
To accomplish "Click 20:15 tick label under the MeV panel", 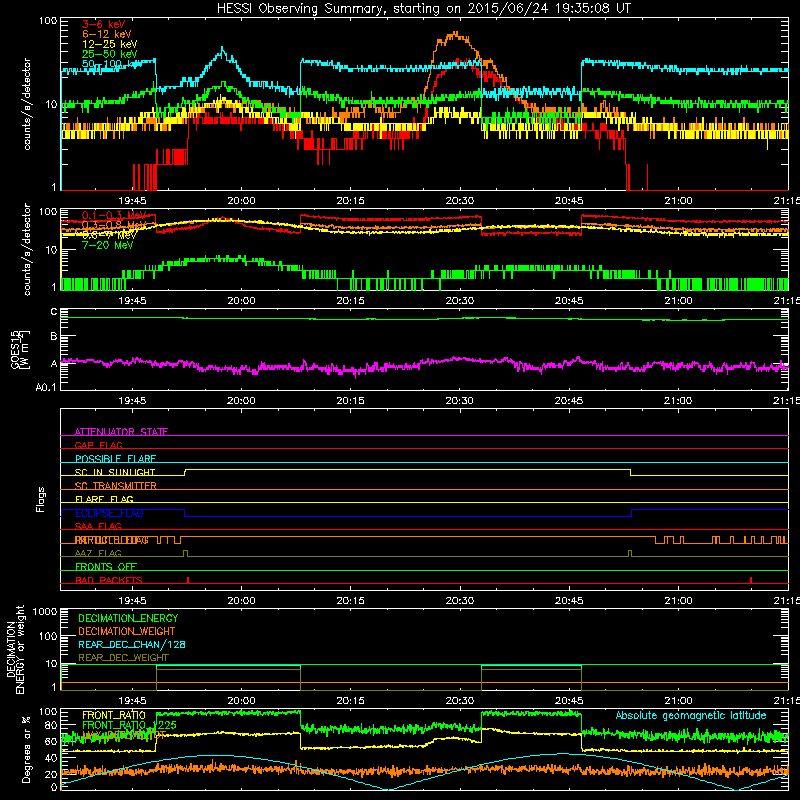I will click(351, 301).
